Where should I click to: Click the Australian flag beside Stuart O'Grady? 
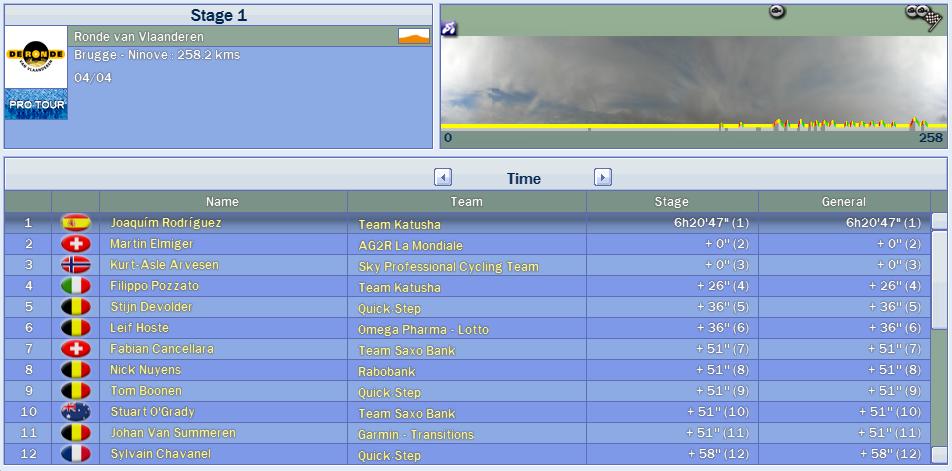click(76, 412)
